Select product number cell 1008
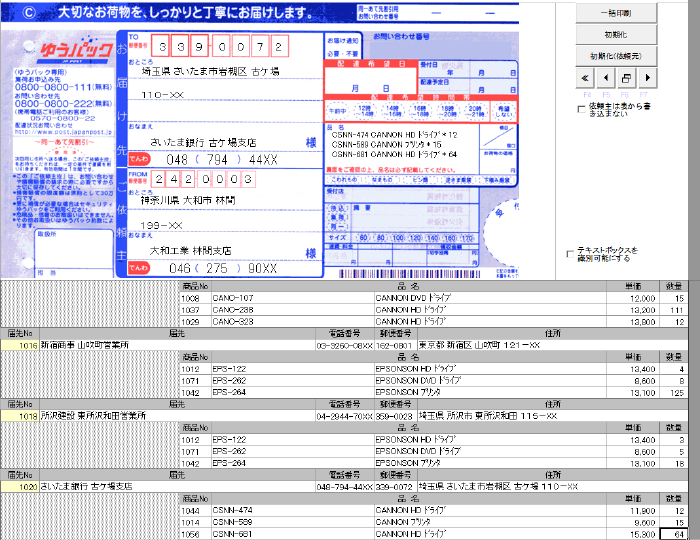Viewport: 700px width, 540px height. click(196, 298)
